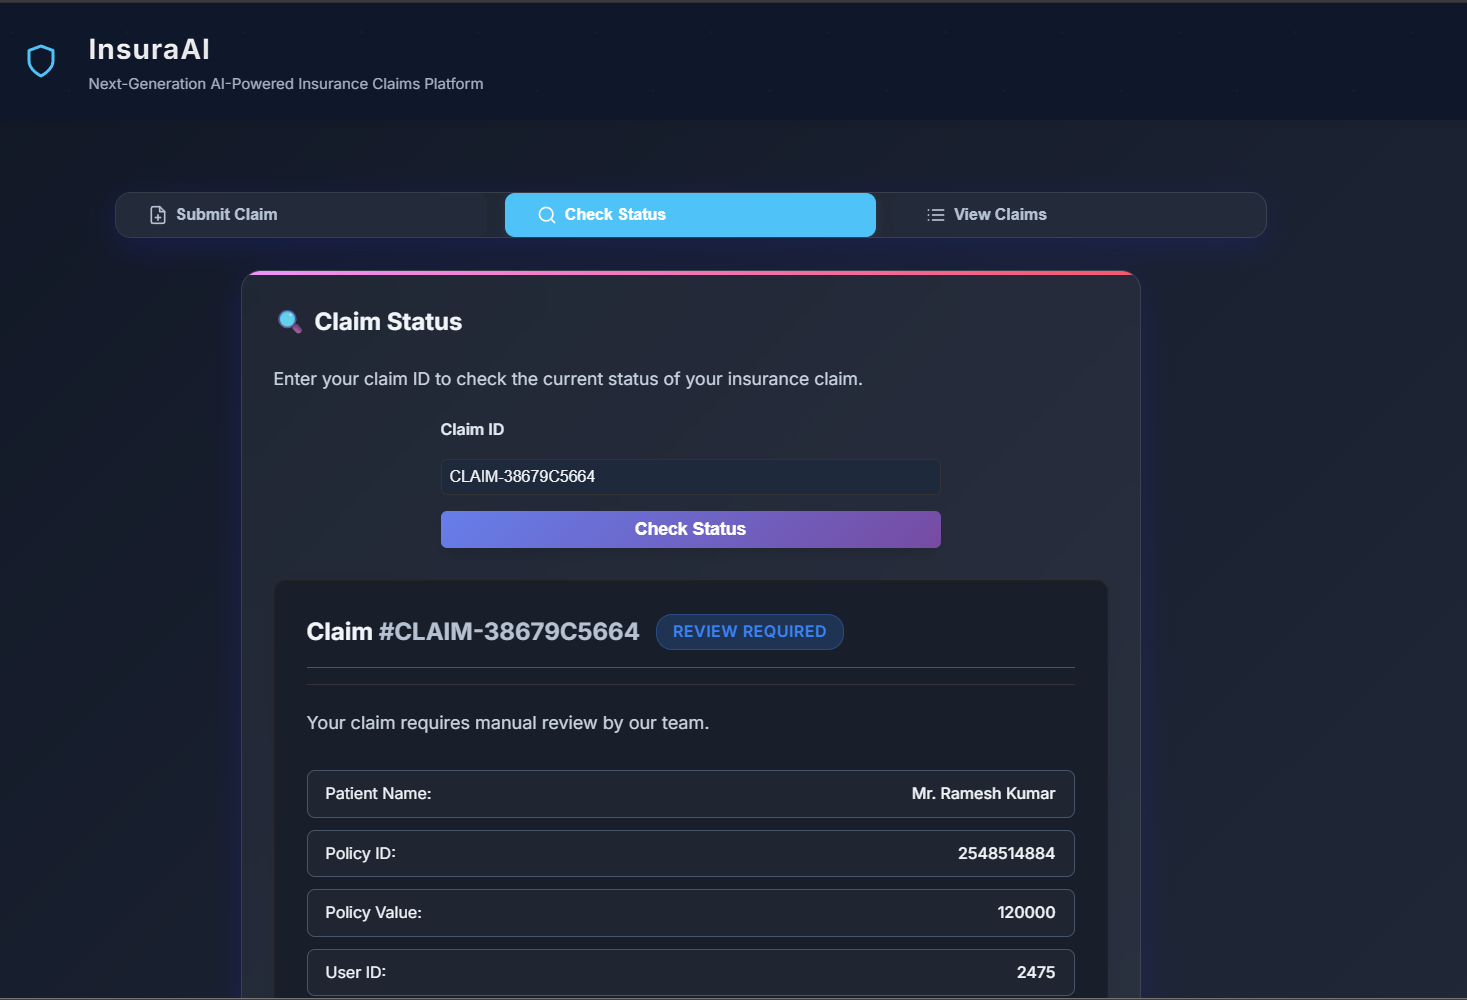The image size is (1467, 1000).
Task: Click the "Claim Status" heading
Action: [x=388, y=322]
